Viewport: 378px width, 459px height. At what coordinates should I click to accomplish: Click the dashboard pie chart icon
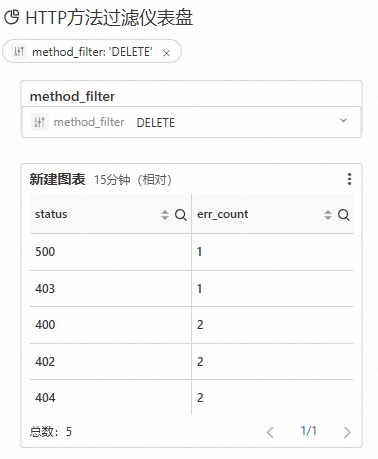pyautogui.click(x=12, y=17)
